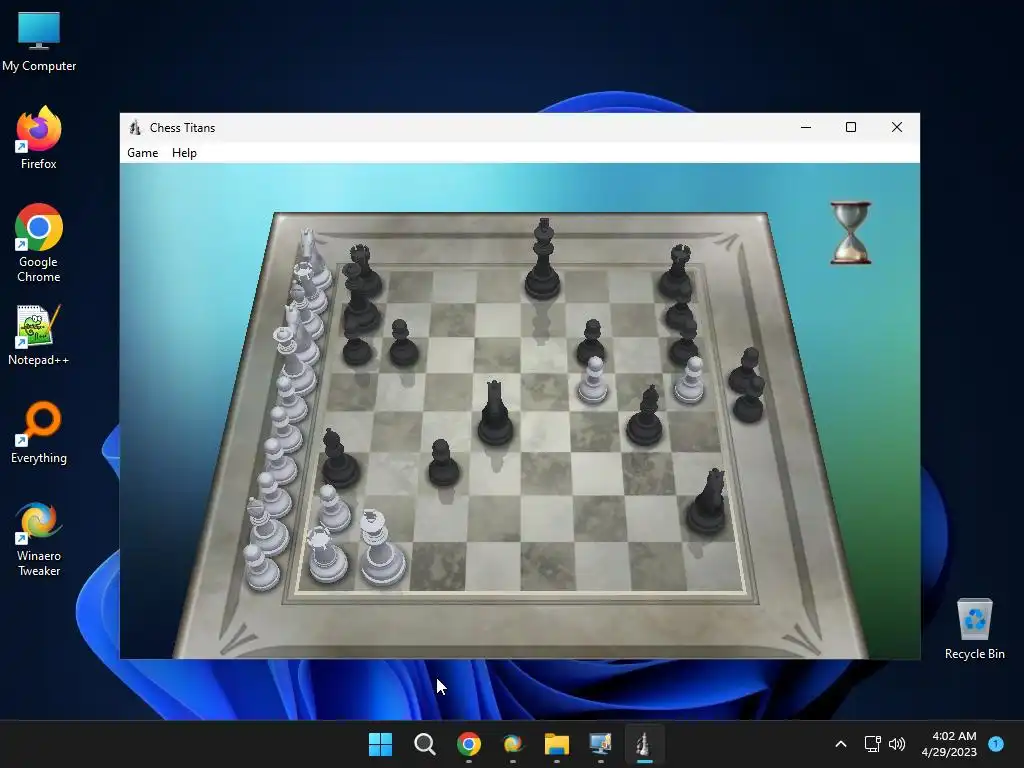Open the notification badge in the tray
The width and height of the screenshot is (1024, 768).
(x=996, y=744)
